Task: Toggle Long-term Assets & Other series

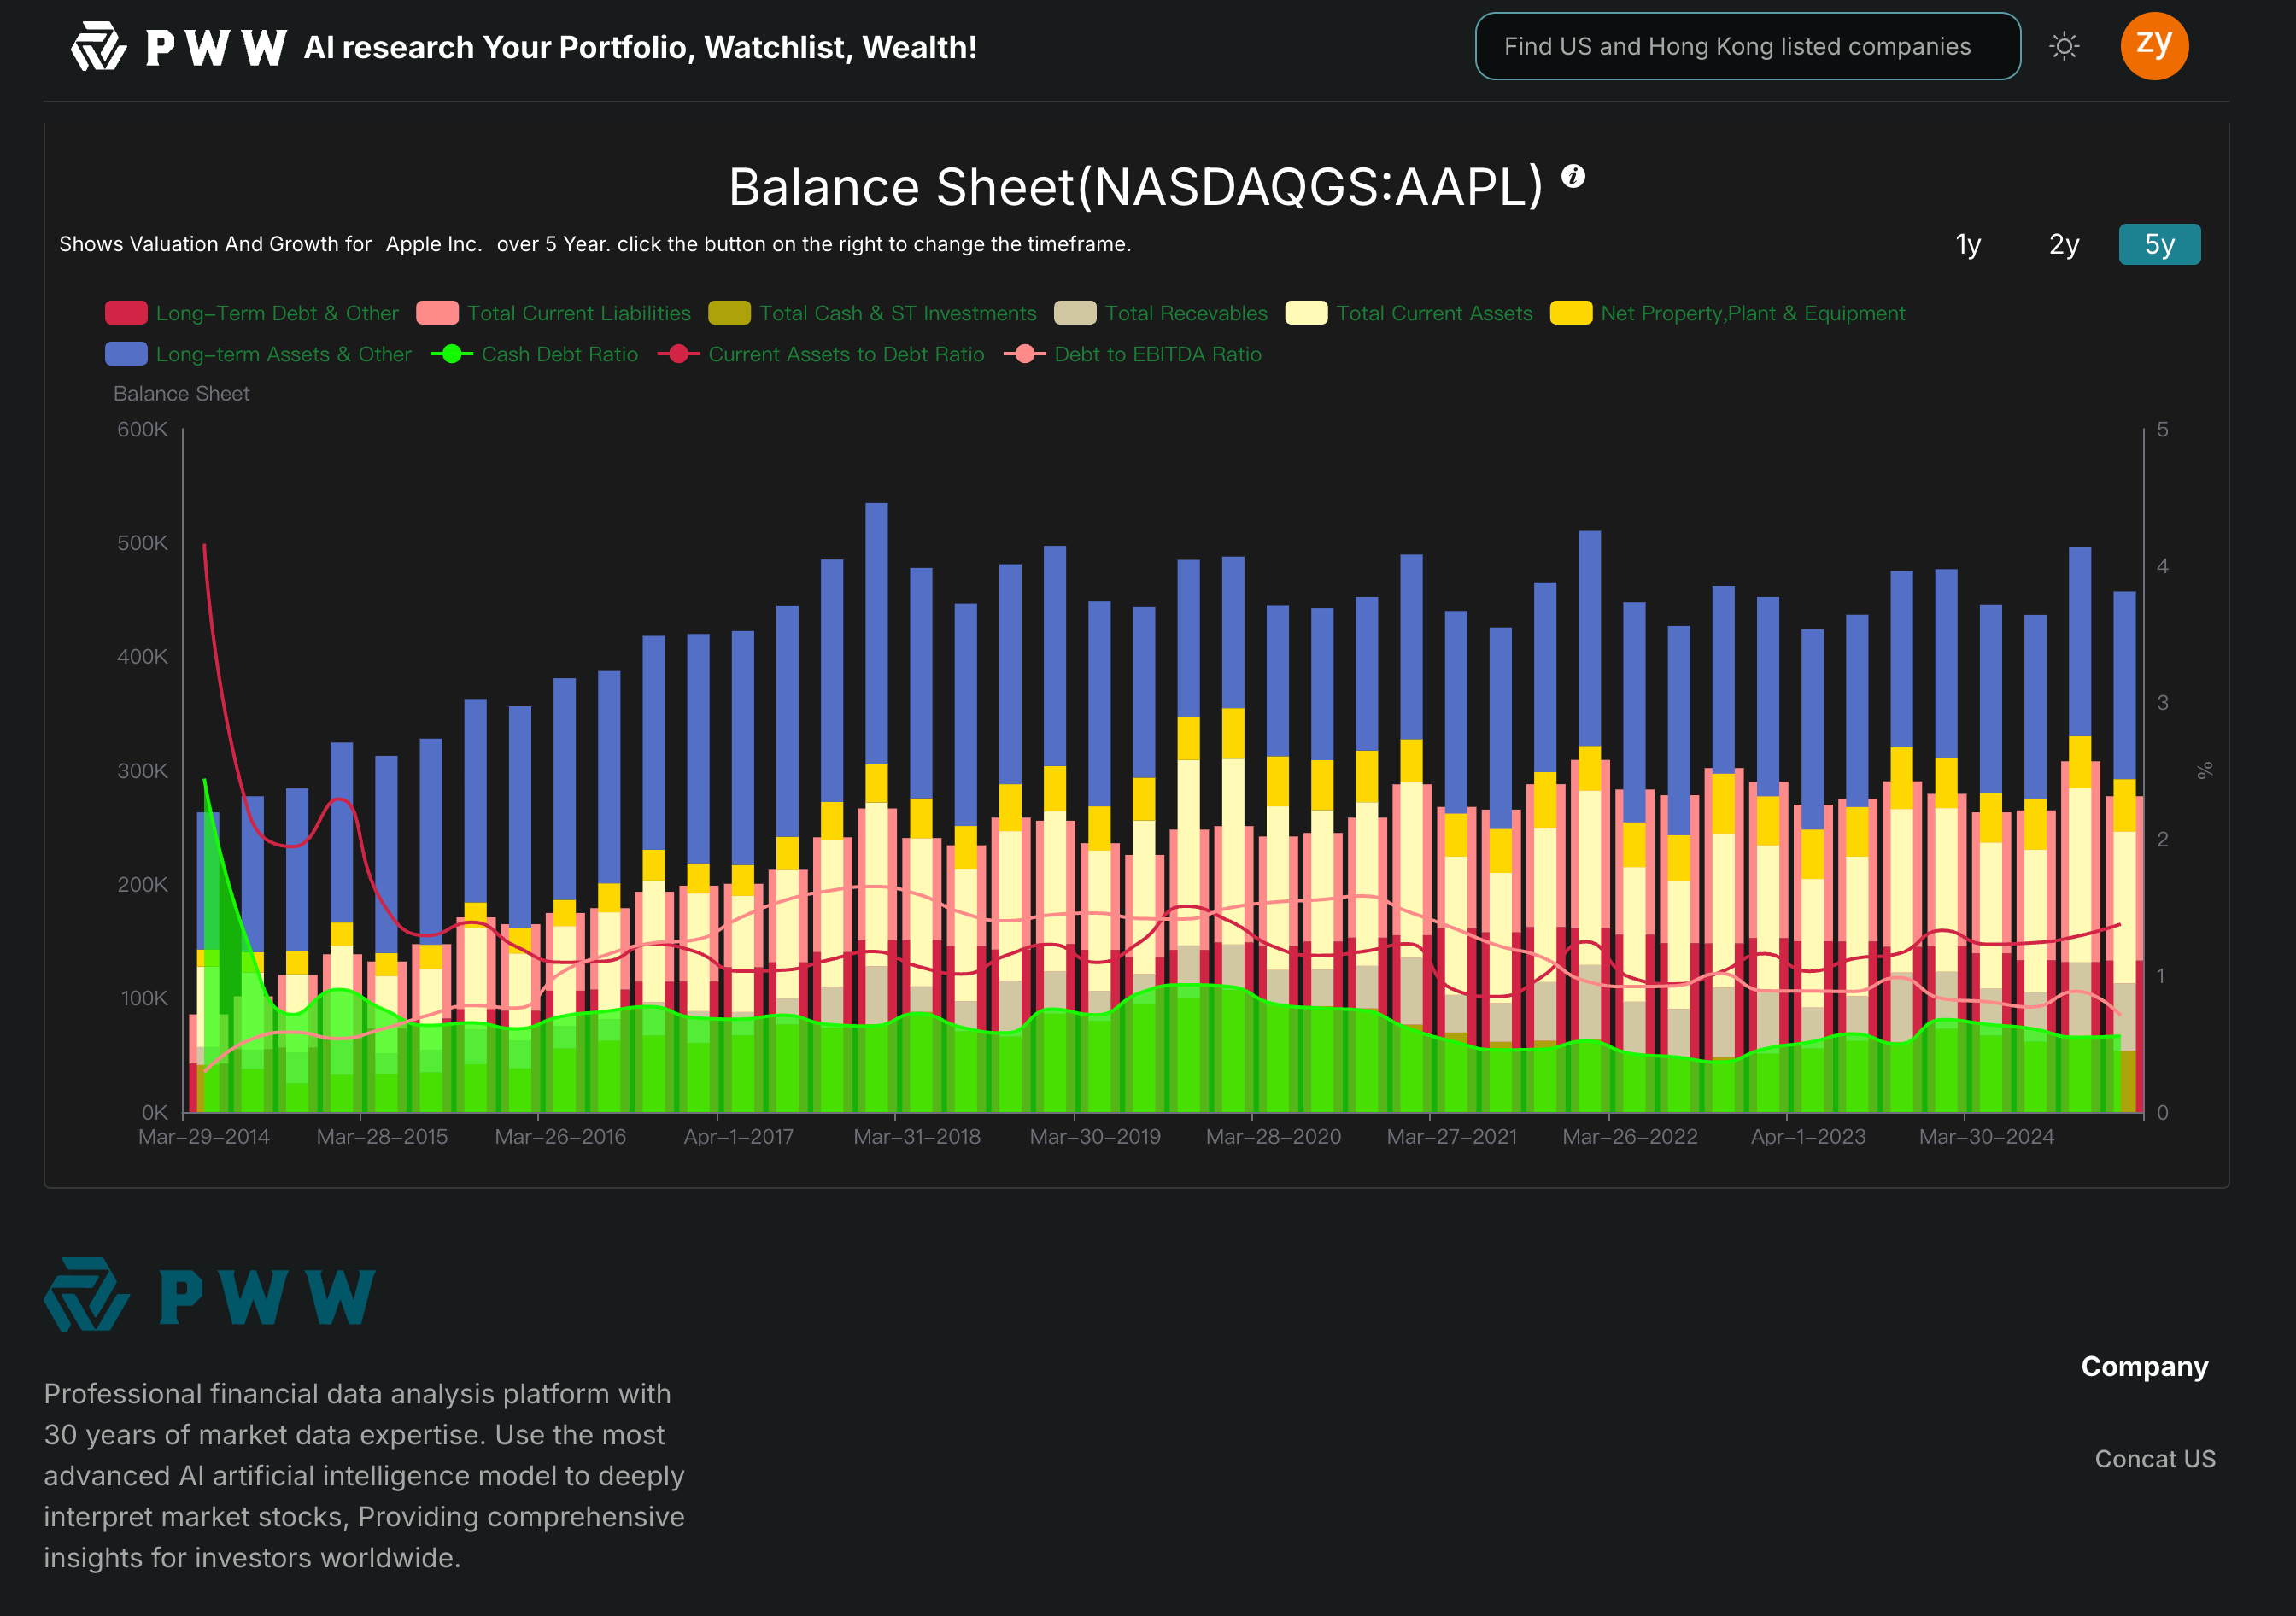Action: click(x=258, y=354)
